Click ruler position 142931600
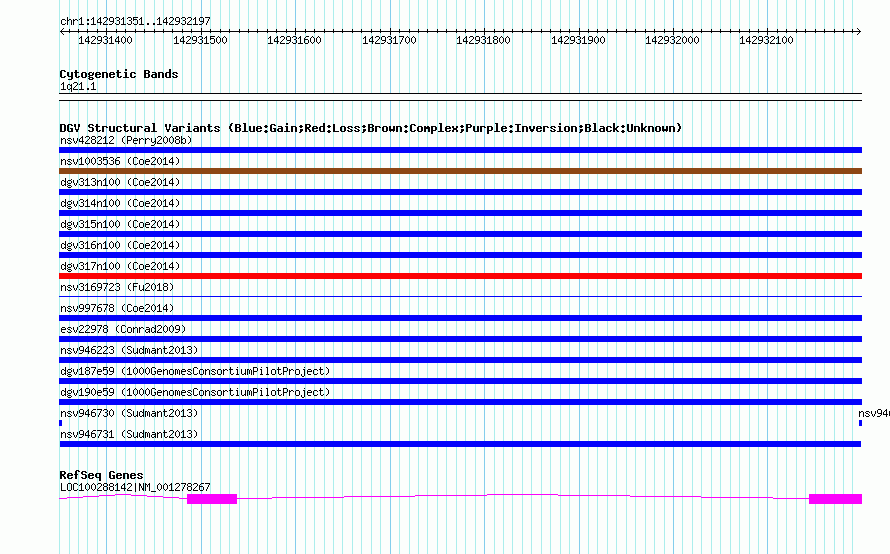 coord(294,40)
